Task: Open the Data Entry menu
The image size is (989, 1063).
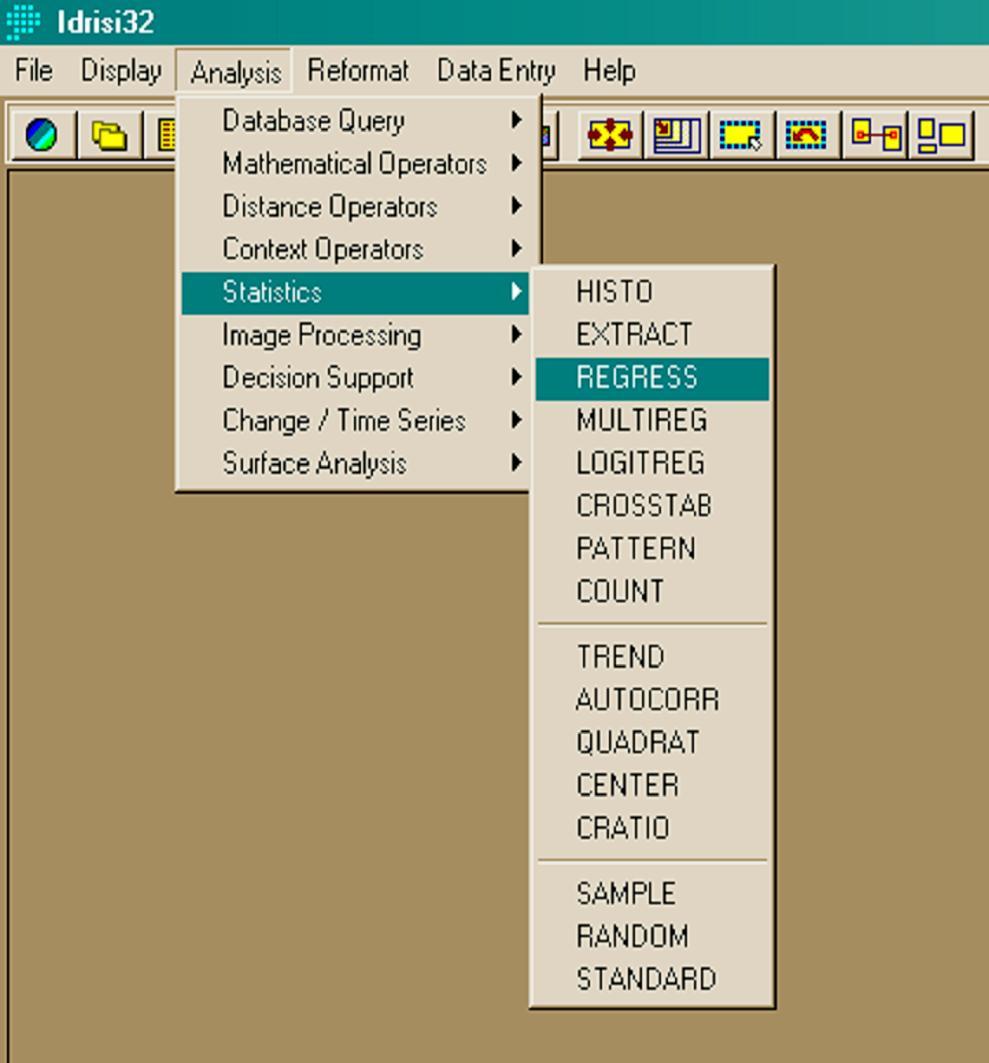Action: point(496,71)
